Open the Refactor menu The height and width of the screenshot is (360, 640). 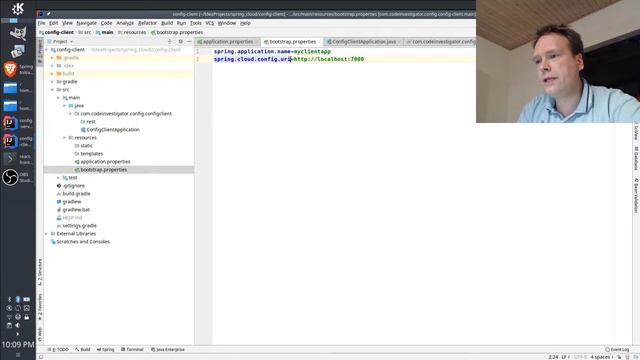(147, 23)
